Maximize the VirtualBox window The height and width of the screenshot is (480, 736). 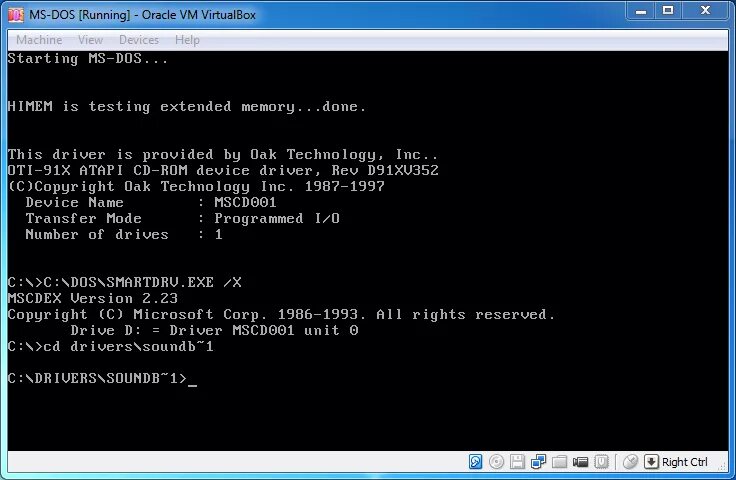point(668,11)
